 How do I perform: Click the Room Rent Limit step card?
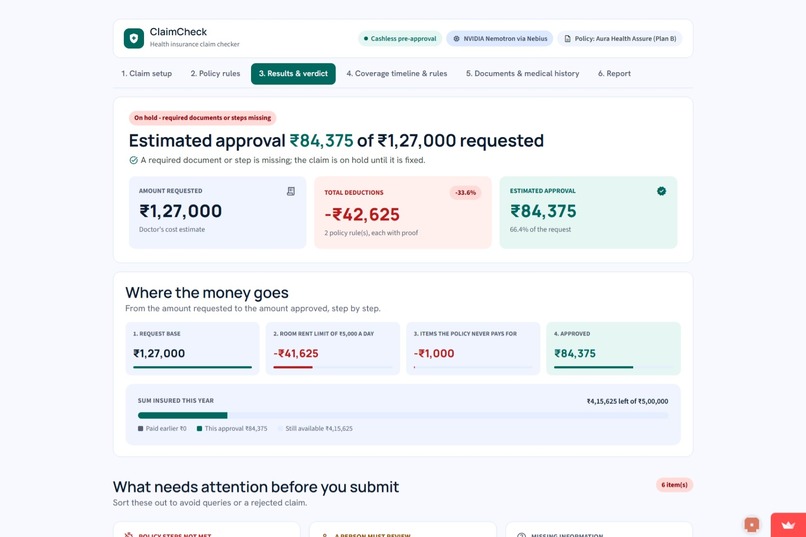(x=333, y=348)
